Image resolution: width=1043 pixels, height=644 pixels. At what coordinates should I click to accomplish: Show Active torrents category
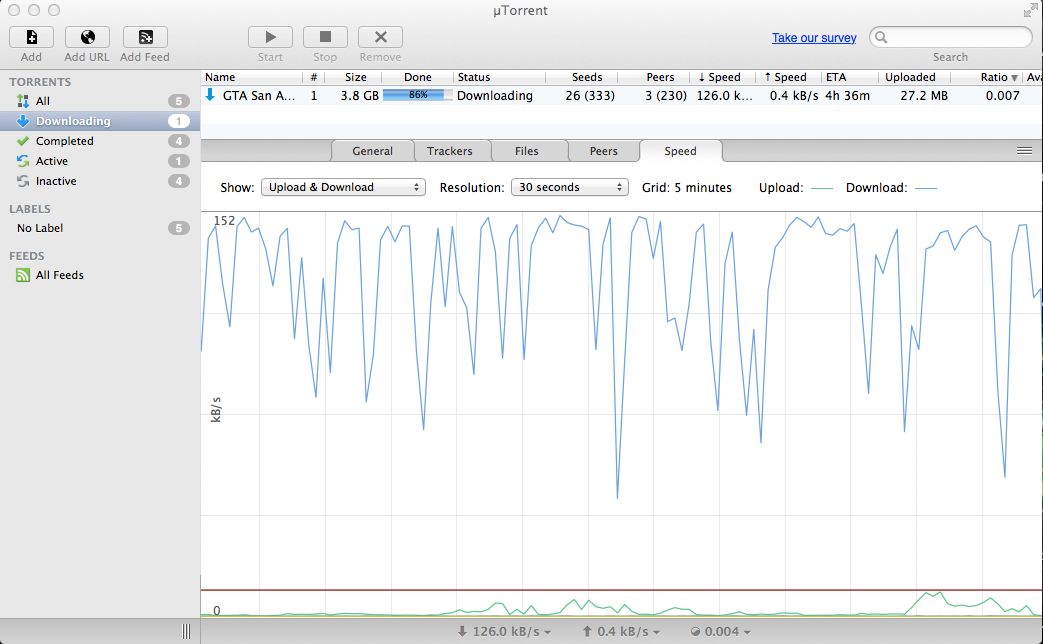100,161
